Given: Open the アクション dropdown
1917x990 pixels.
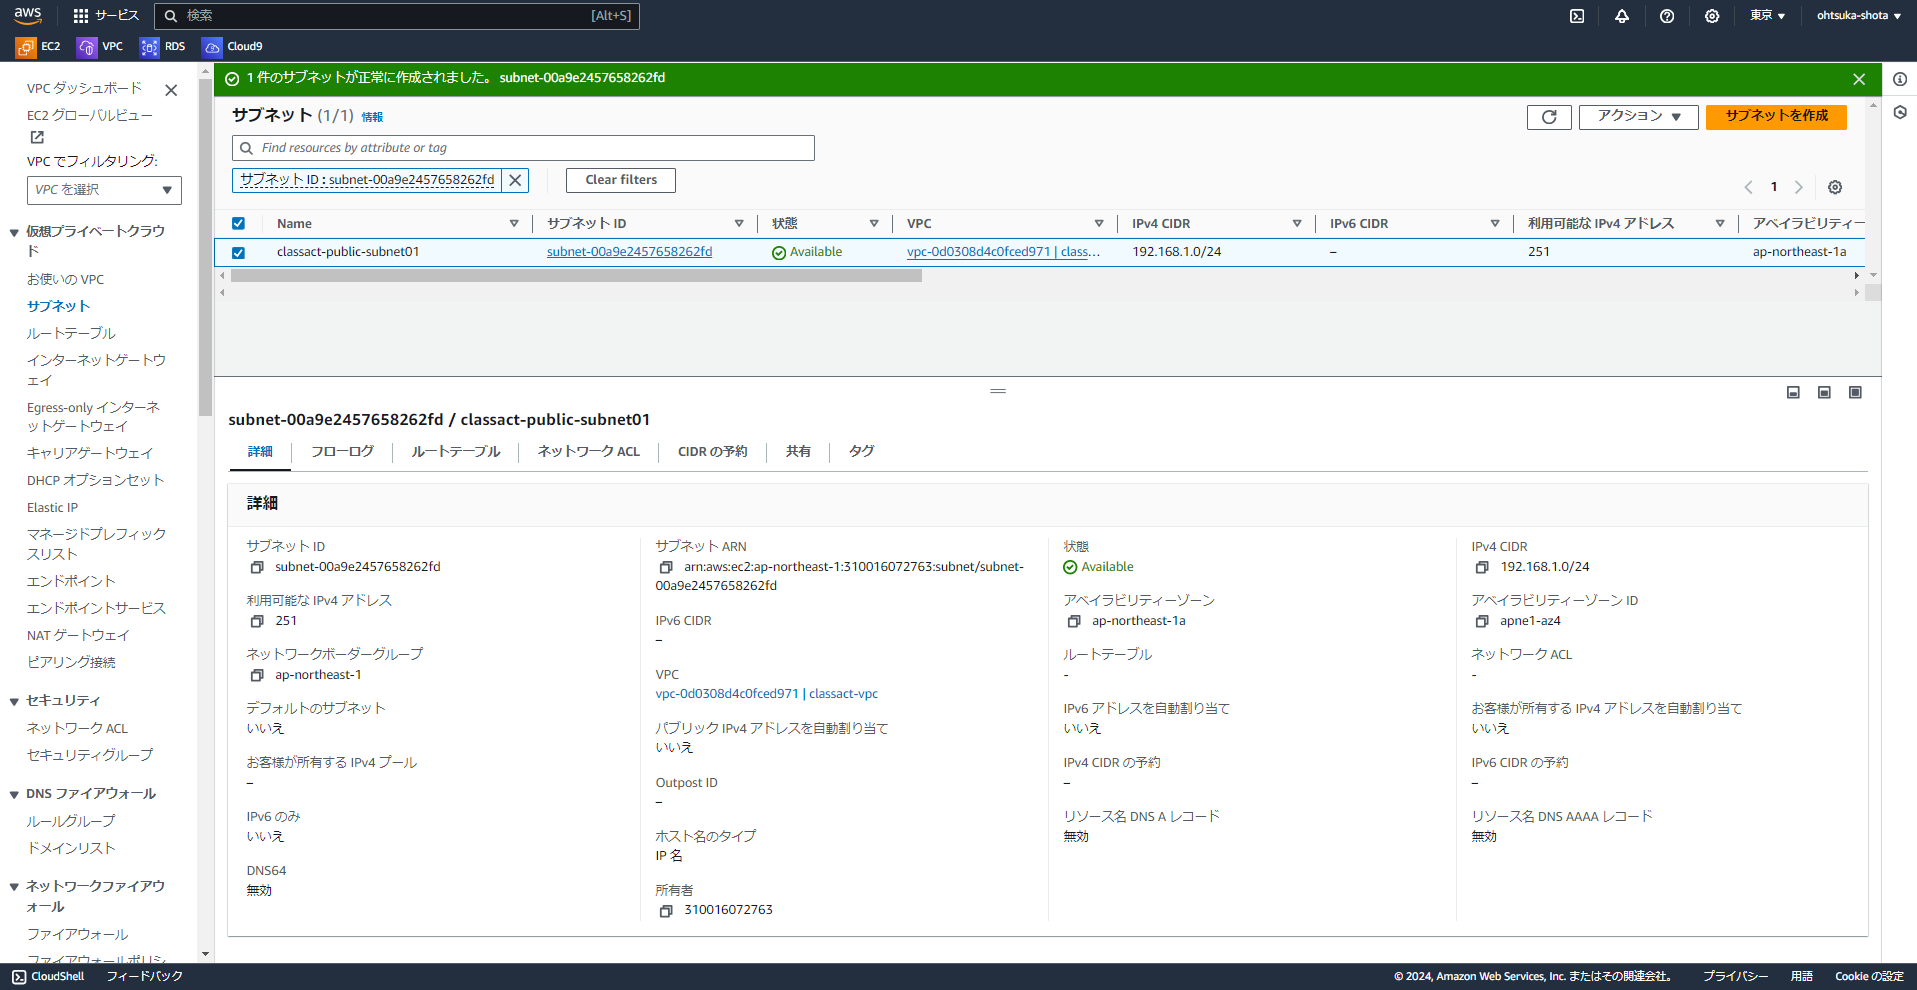Looking at the screenshot, I should 1638,117.
